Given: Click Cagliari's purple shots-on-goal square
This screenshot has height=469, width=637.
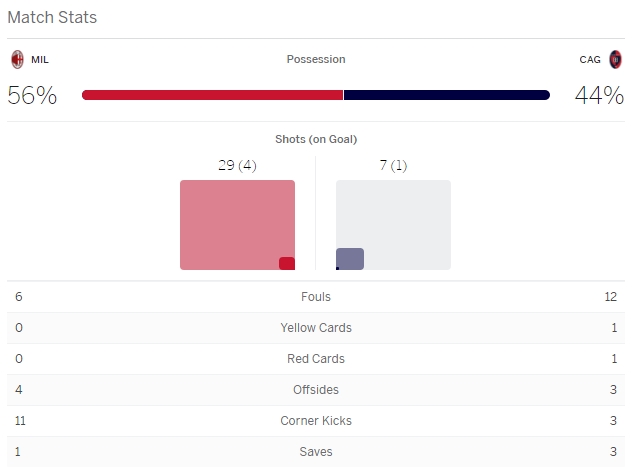Looking at the screenshot, I should (350, 259).
